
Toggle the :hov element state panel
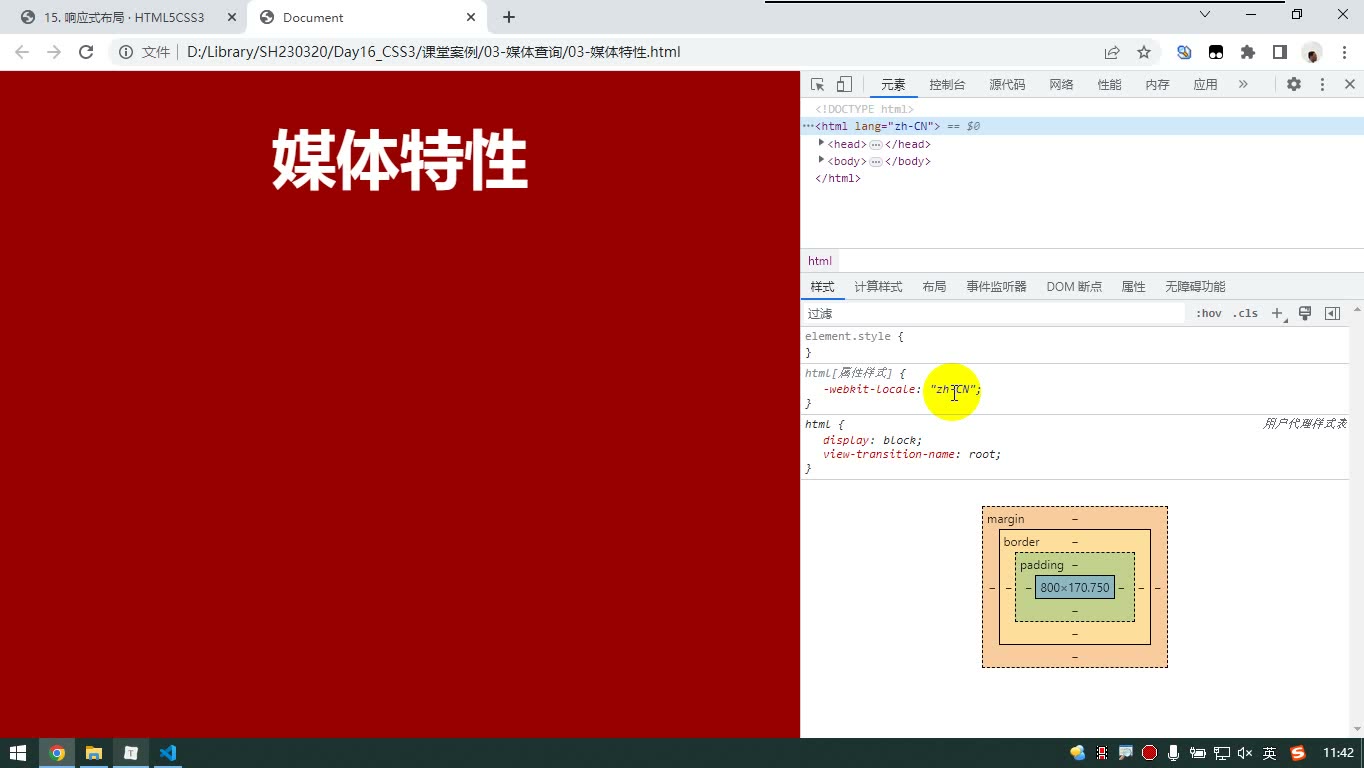point(1209,313)
